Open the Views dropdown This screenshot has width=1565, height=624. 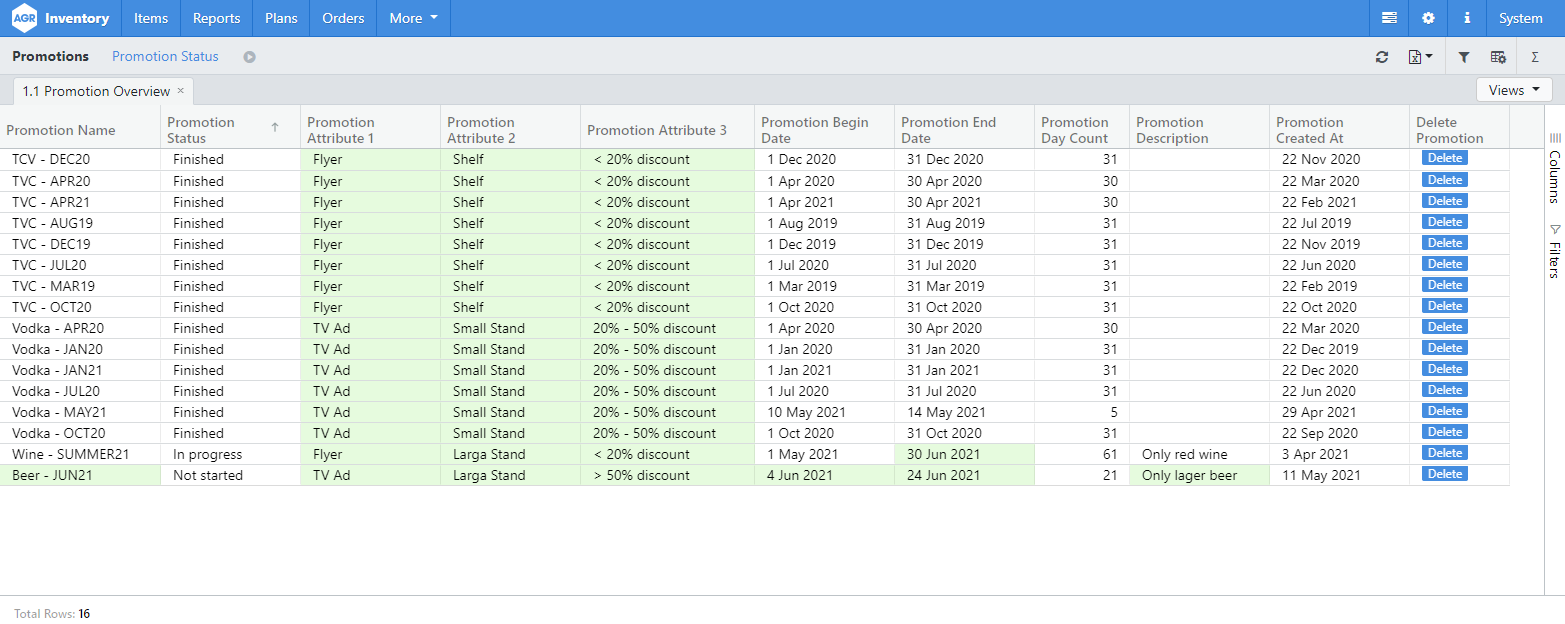point(1513,90)
